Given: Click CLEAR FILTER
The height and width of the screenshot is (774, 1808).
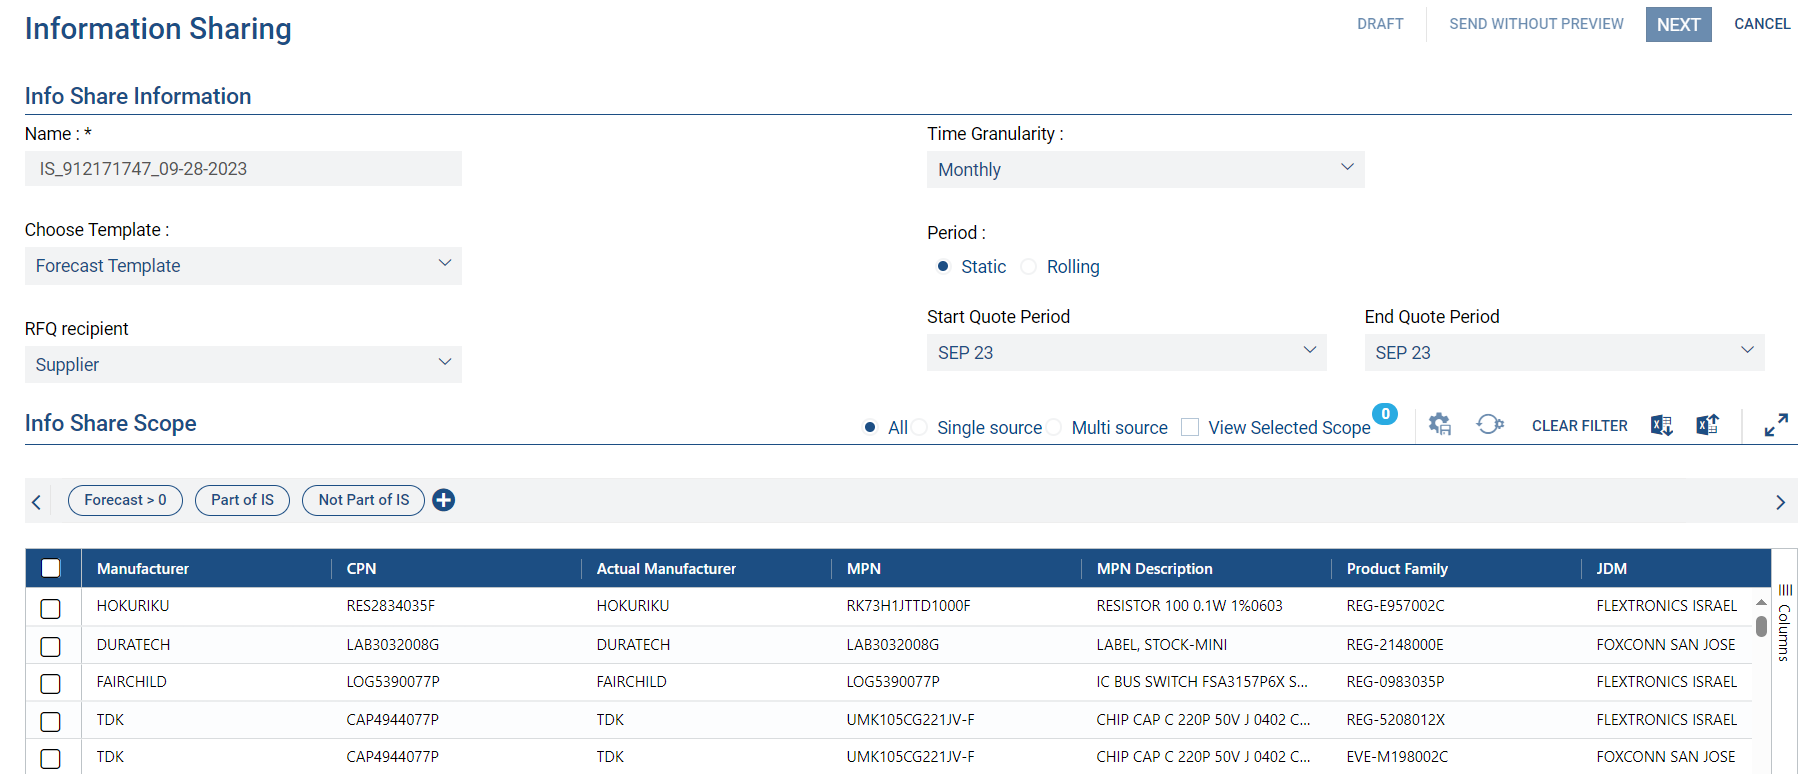Looking at the screenshot, I should pos(1579,426).
